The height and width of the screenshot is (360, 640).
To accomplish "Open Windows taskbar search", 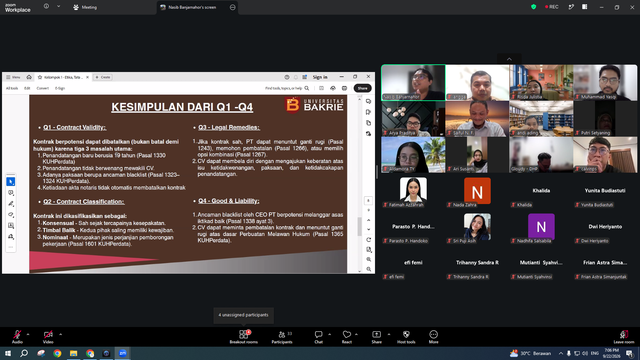I will tap(24, 353).
